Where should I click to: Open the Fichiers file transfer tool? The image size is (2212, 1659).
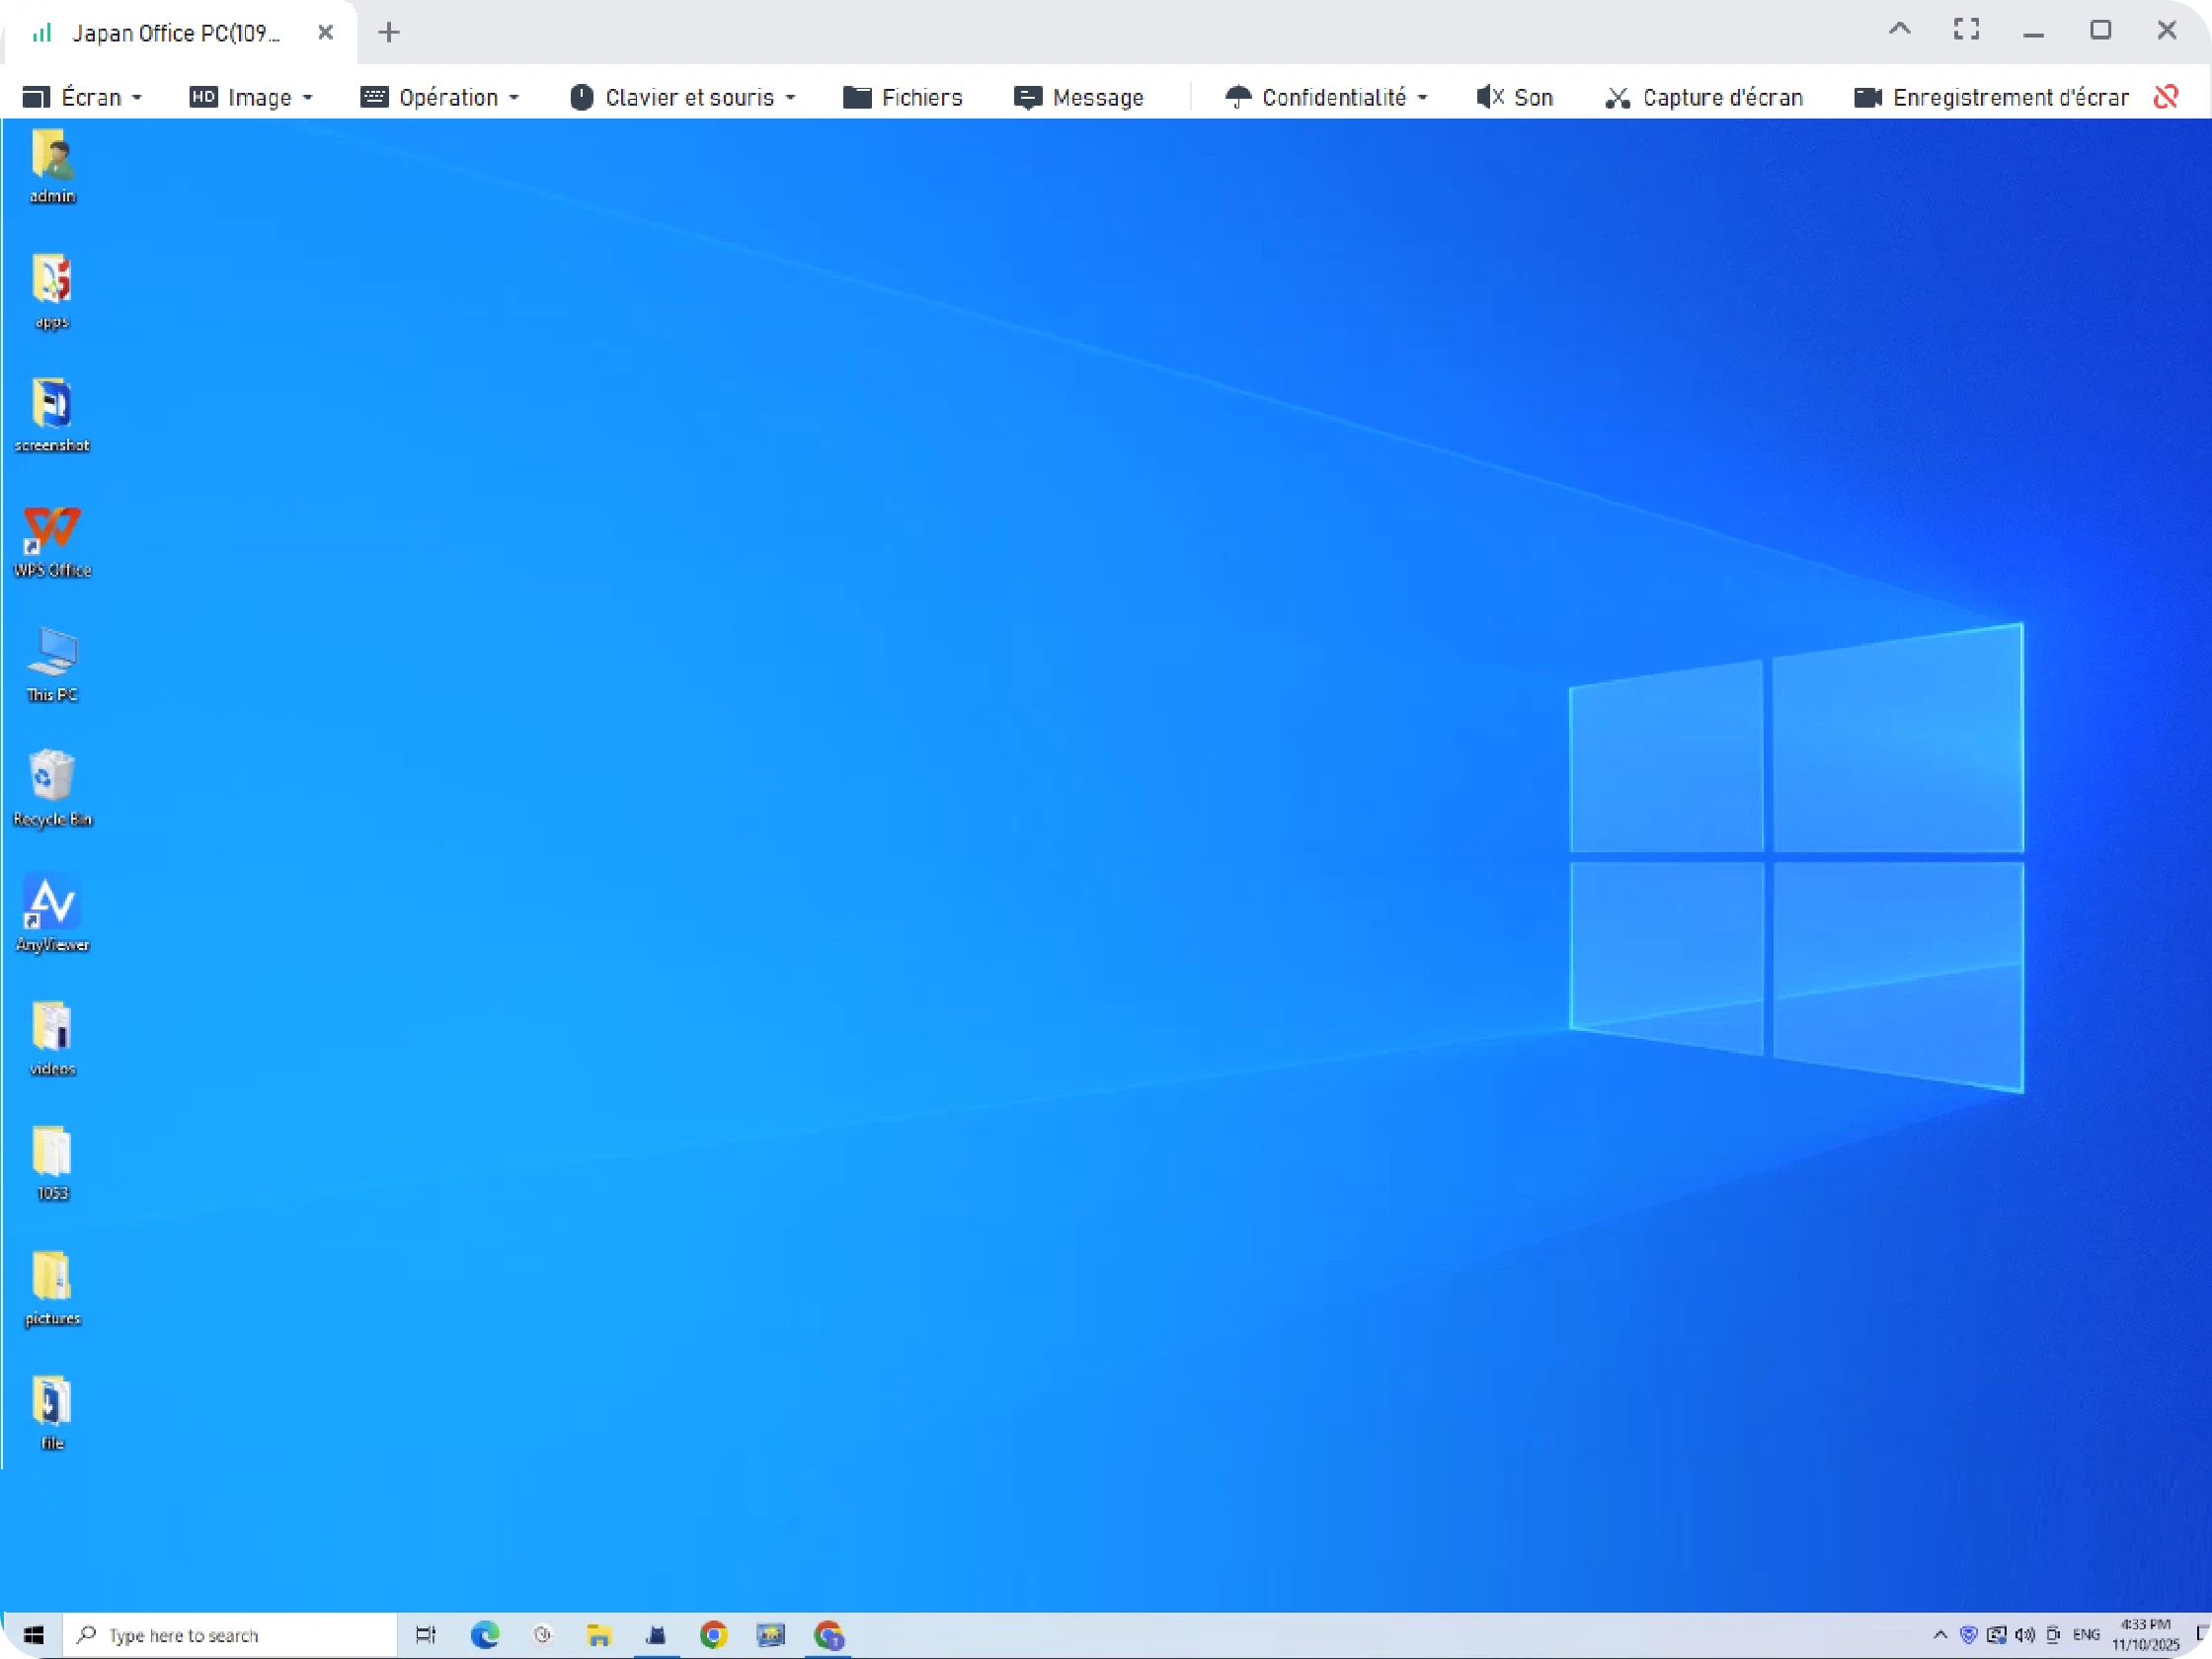point(902,97)
